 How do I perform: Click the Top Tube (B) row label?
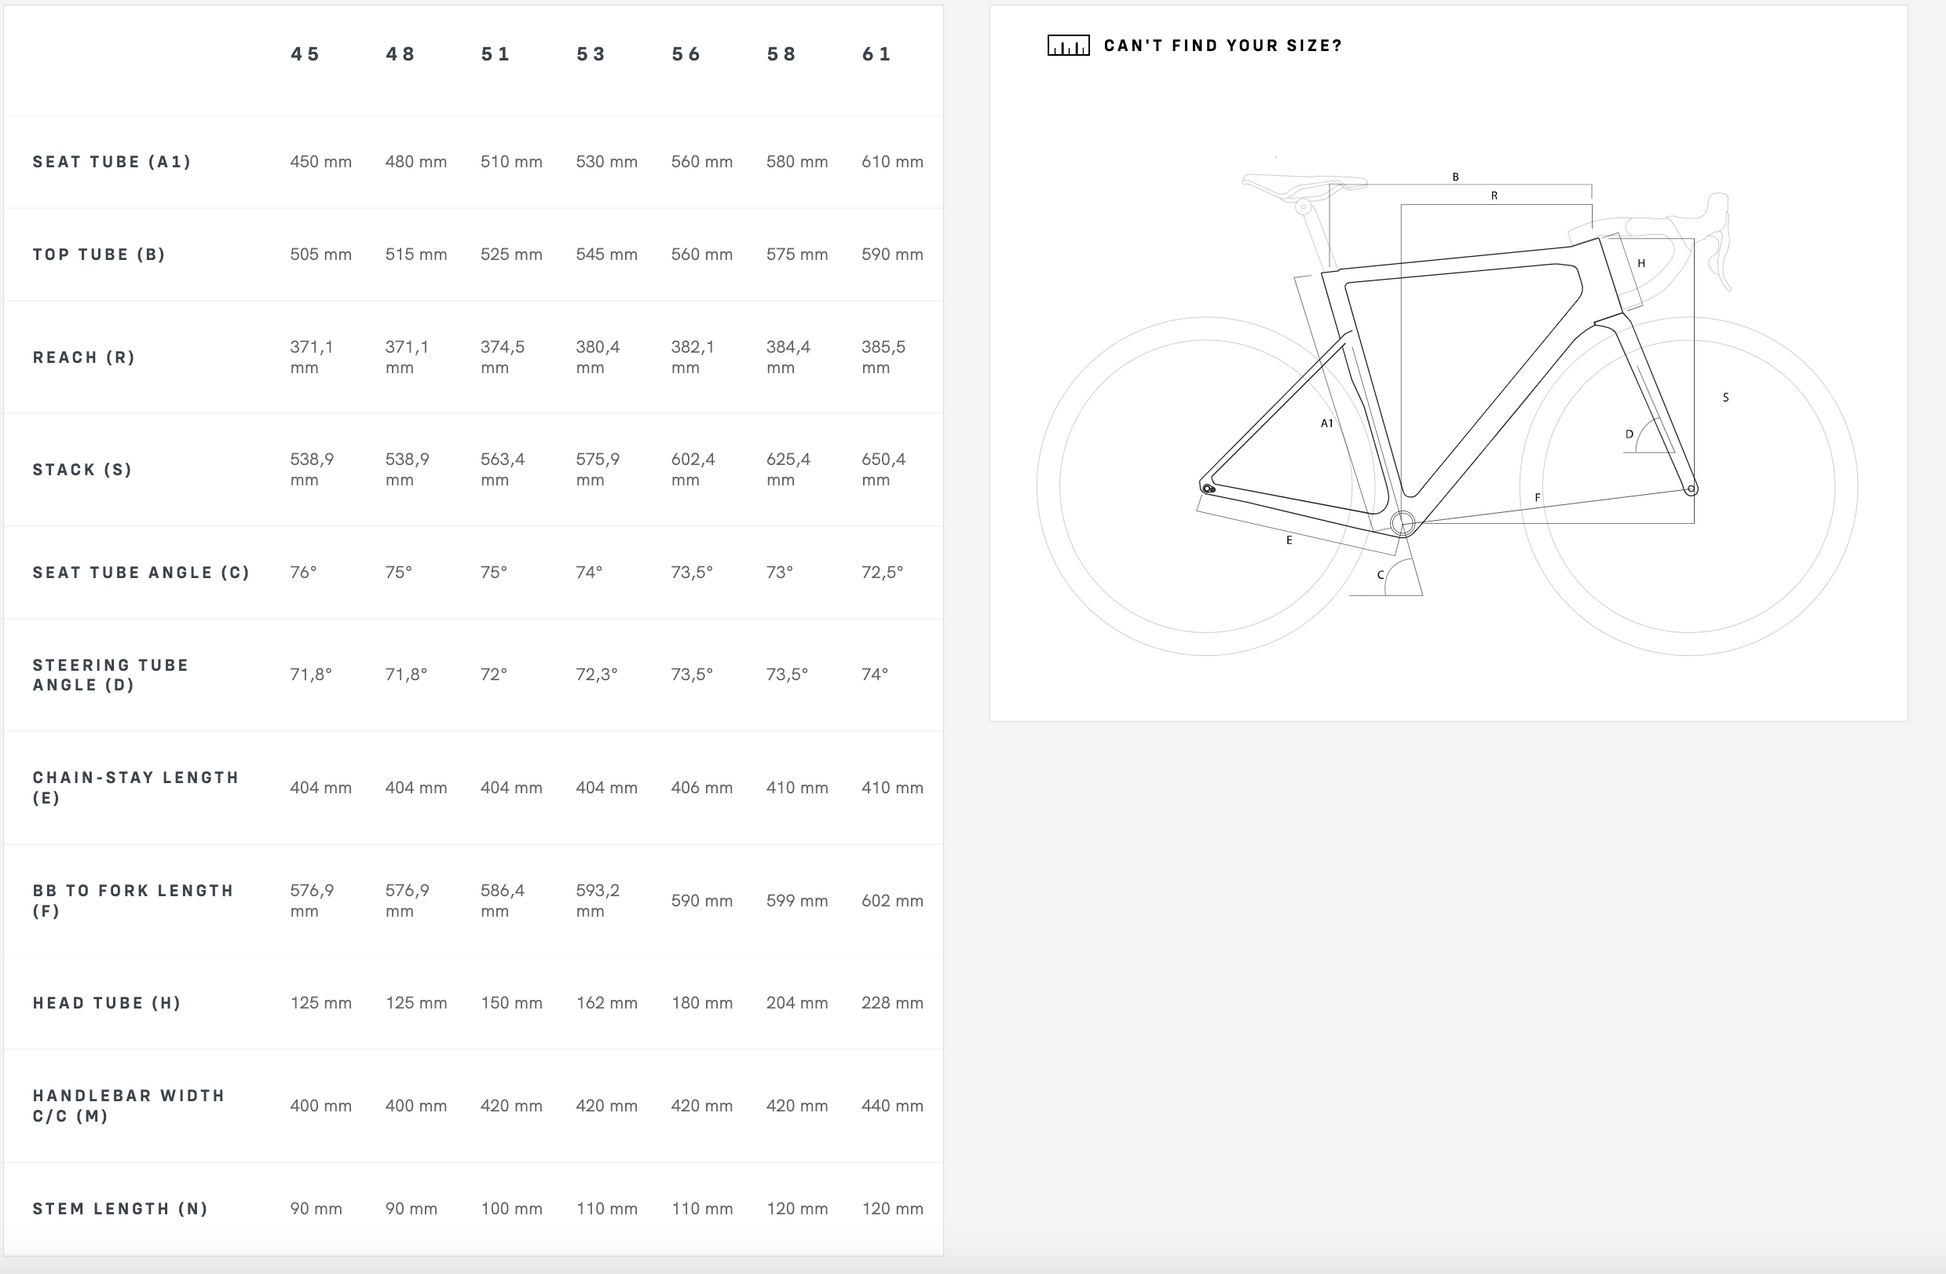tap(99, 255)
